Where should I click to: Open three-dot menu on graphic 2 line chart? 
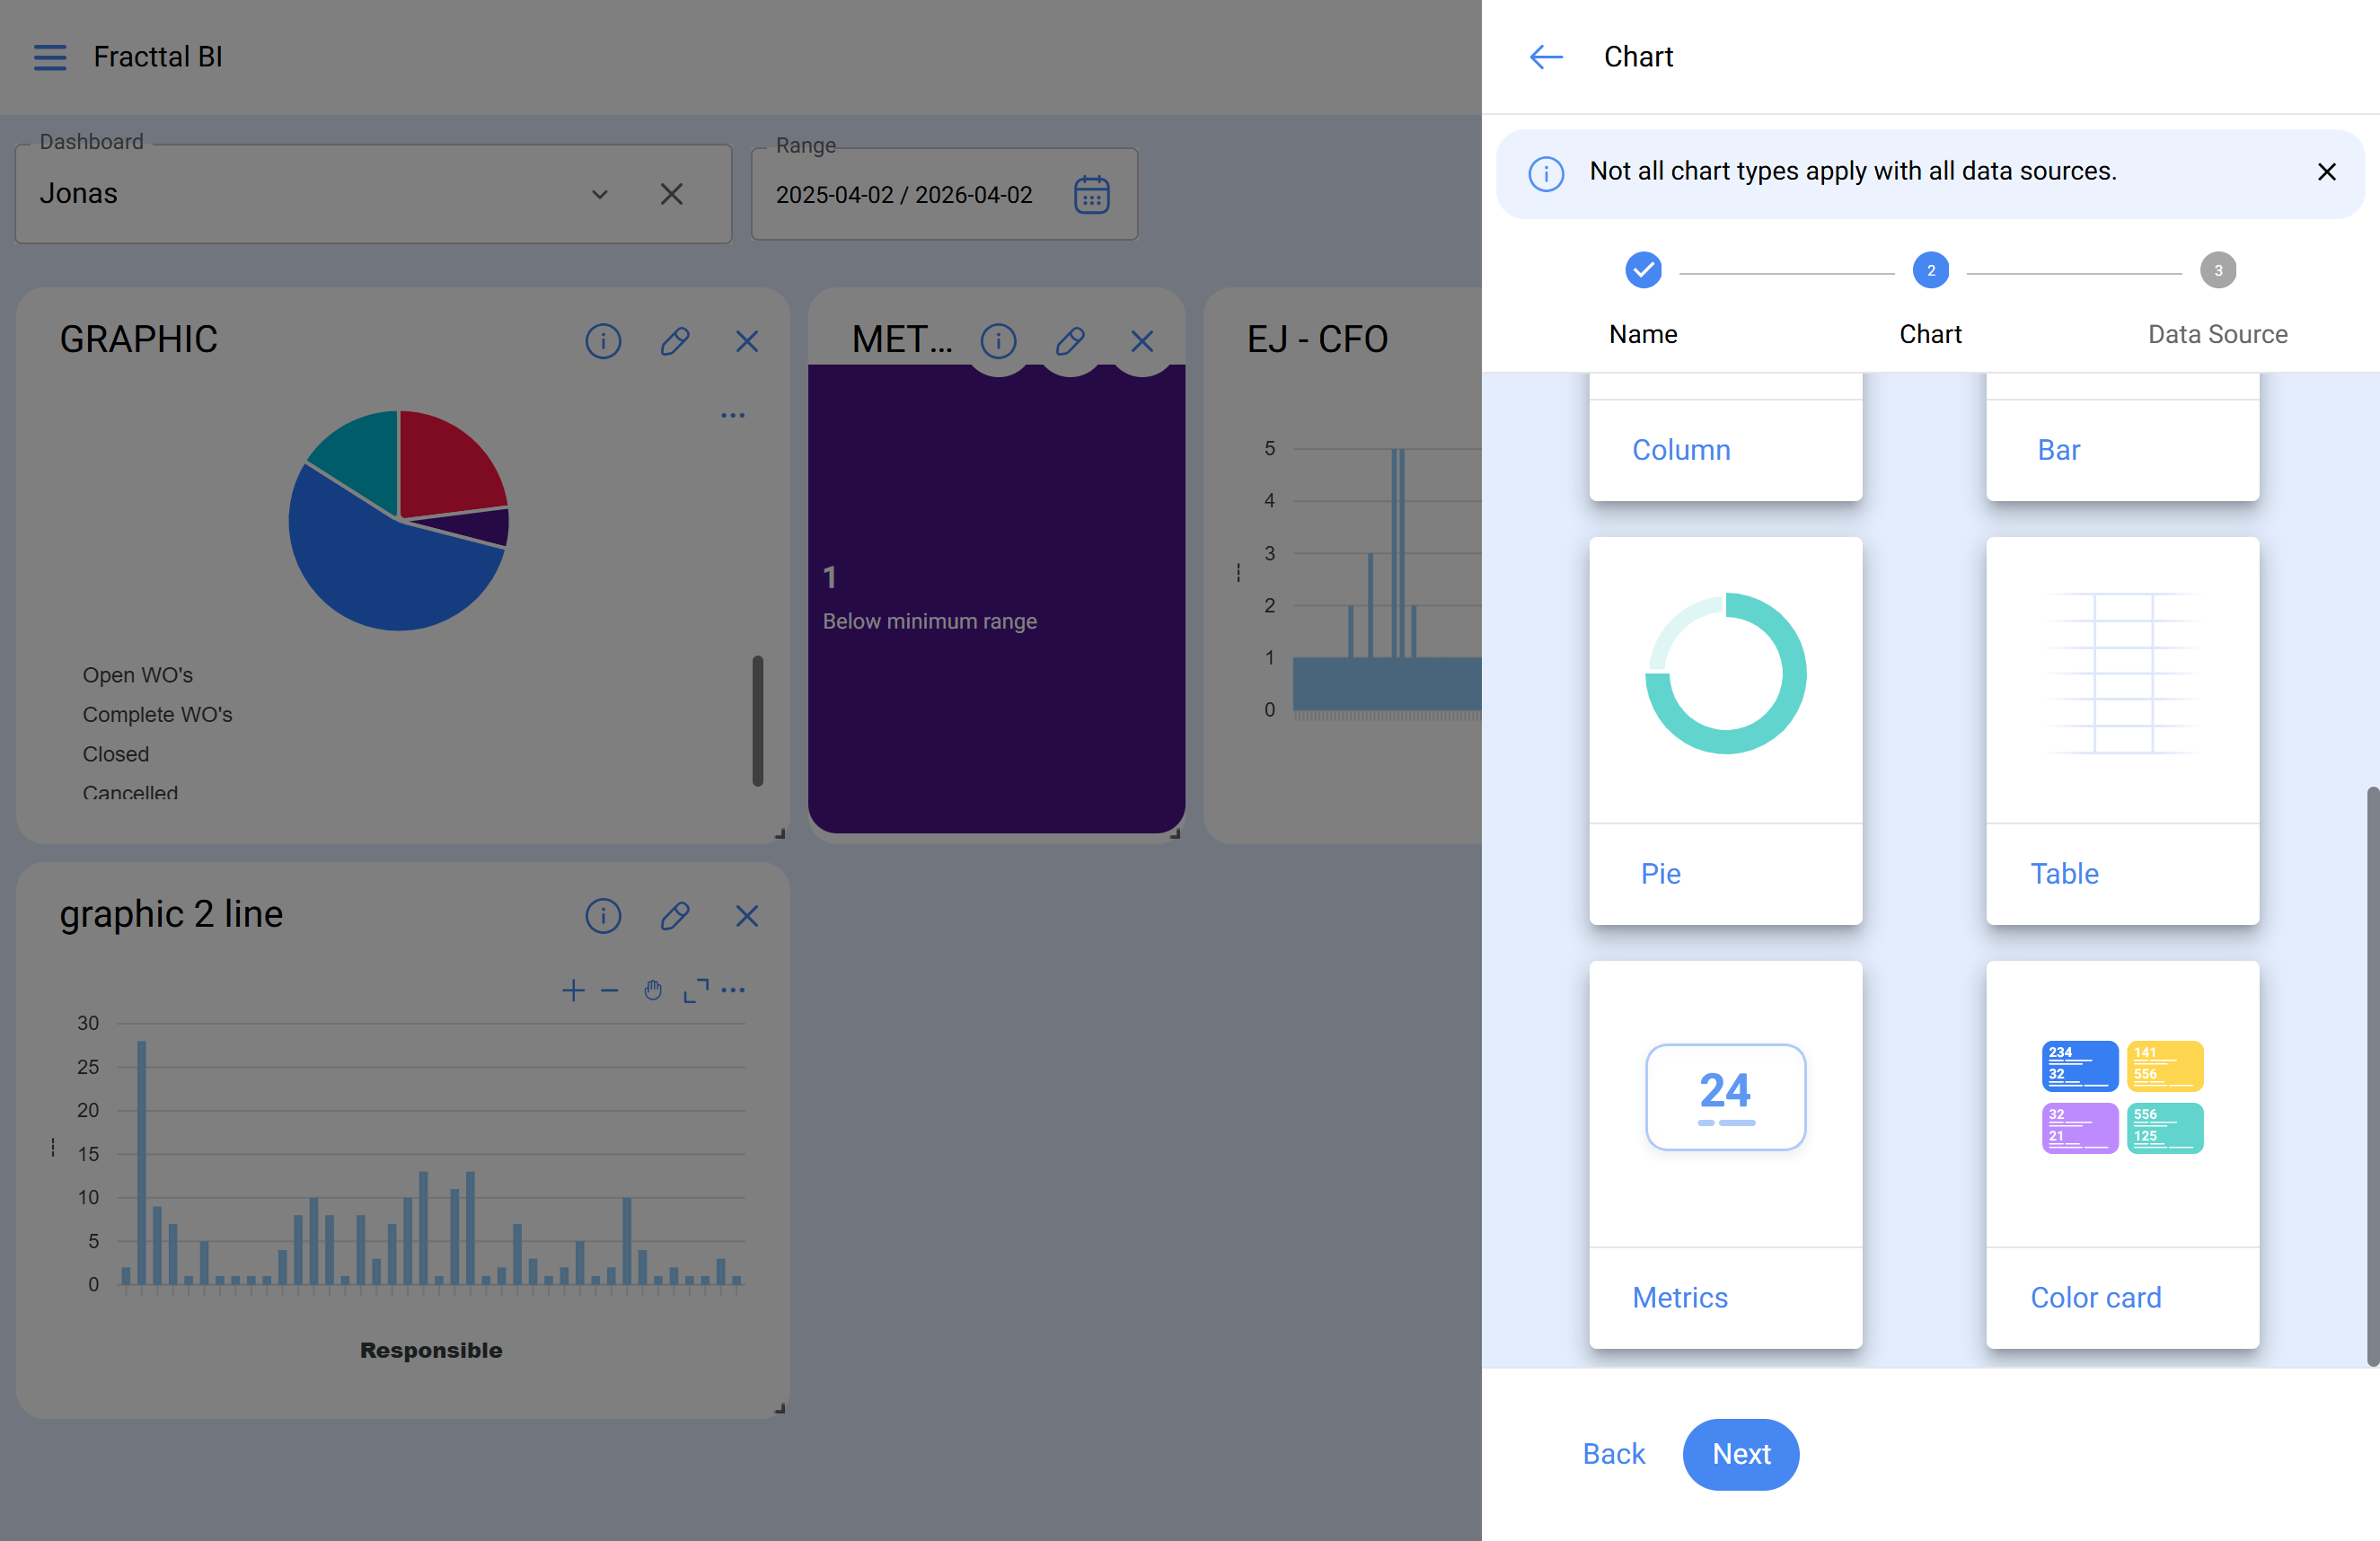(x=733, y=990)
